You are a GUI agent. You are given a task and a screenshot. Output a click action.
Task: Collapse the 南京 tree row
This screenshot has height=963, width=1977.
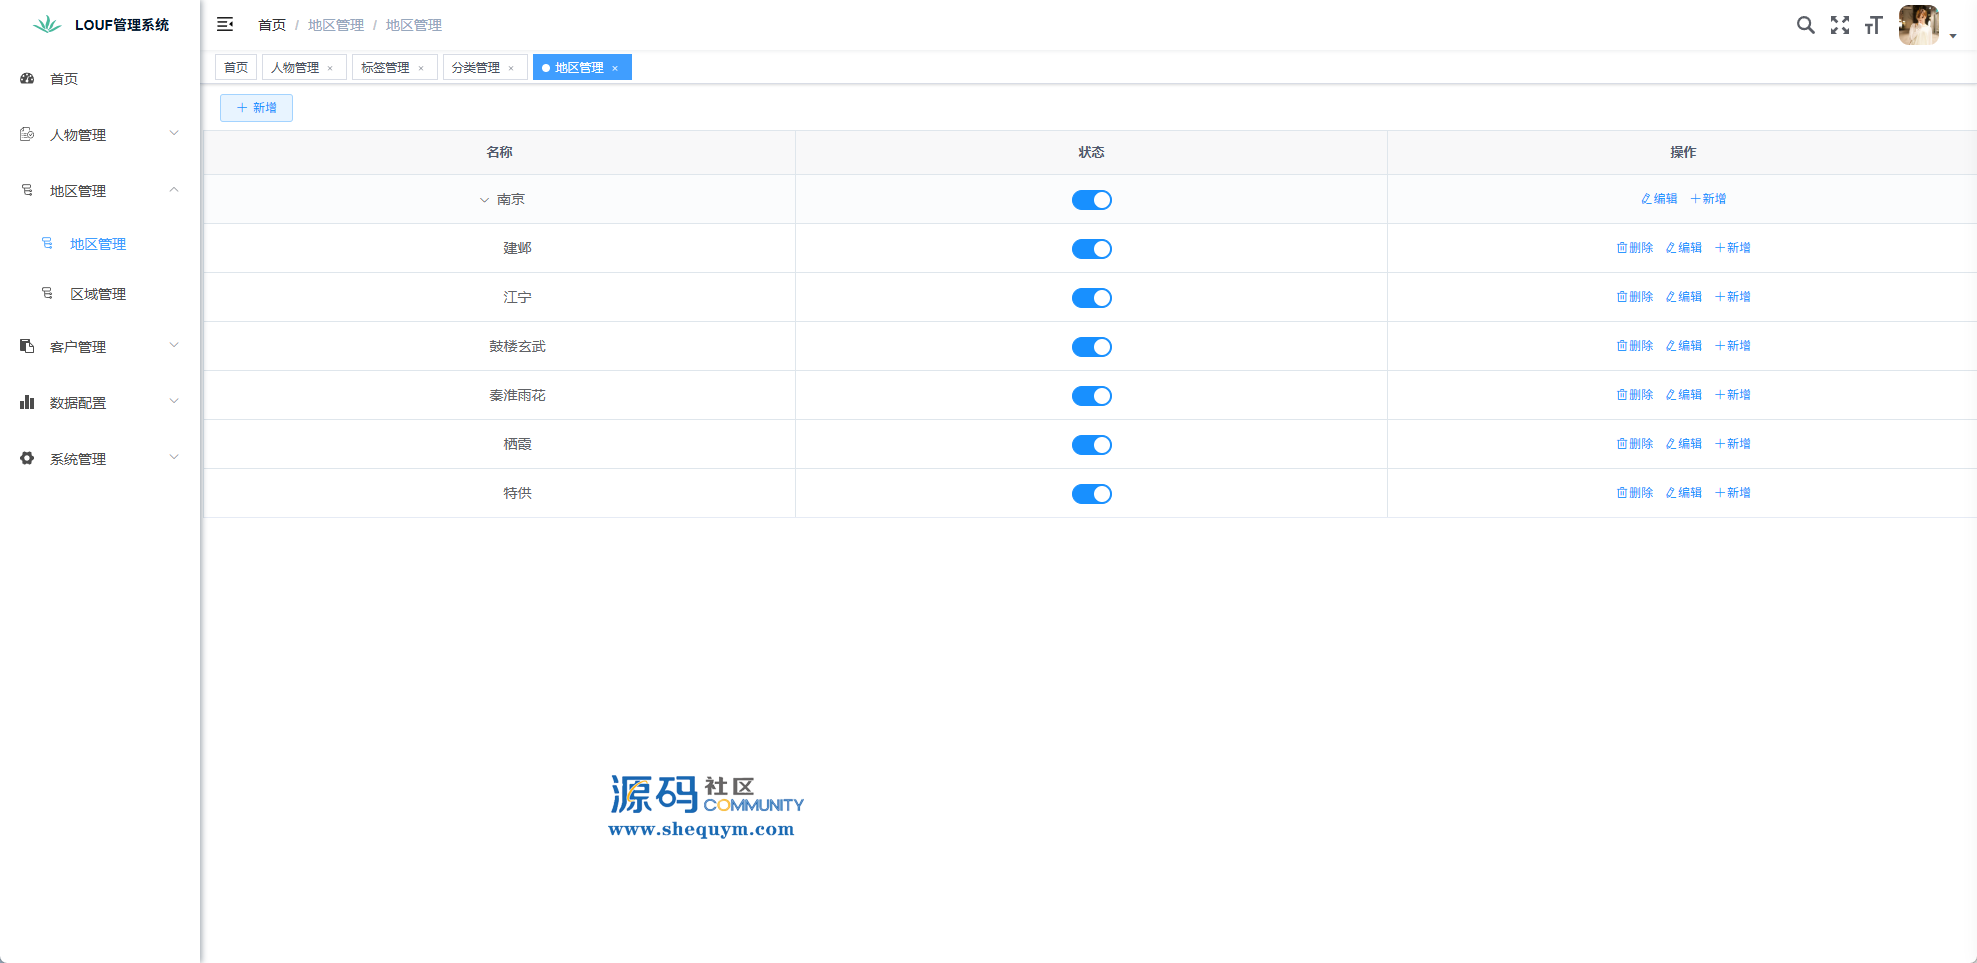[484, 200]
